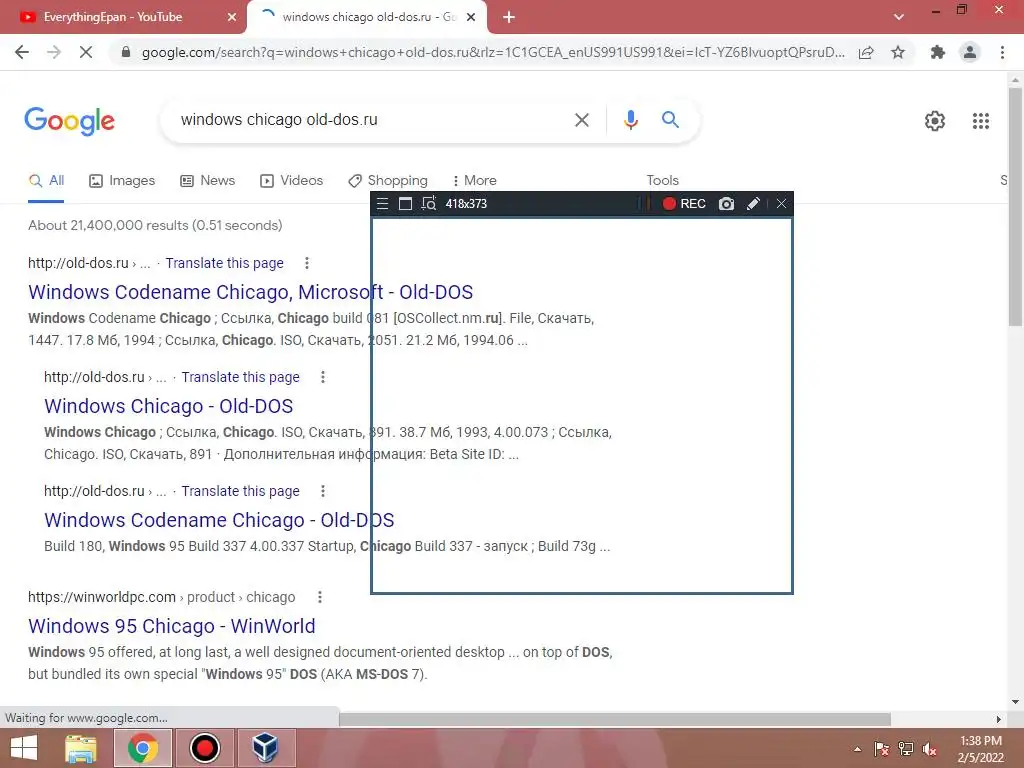Image resolution: width=1024 pixels, height=768 pixels.
Task: Open options for Windows Chicago - Old-DOS result
Action: pos(323,377)
